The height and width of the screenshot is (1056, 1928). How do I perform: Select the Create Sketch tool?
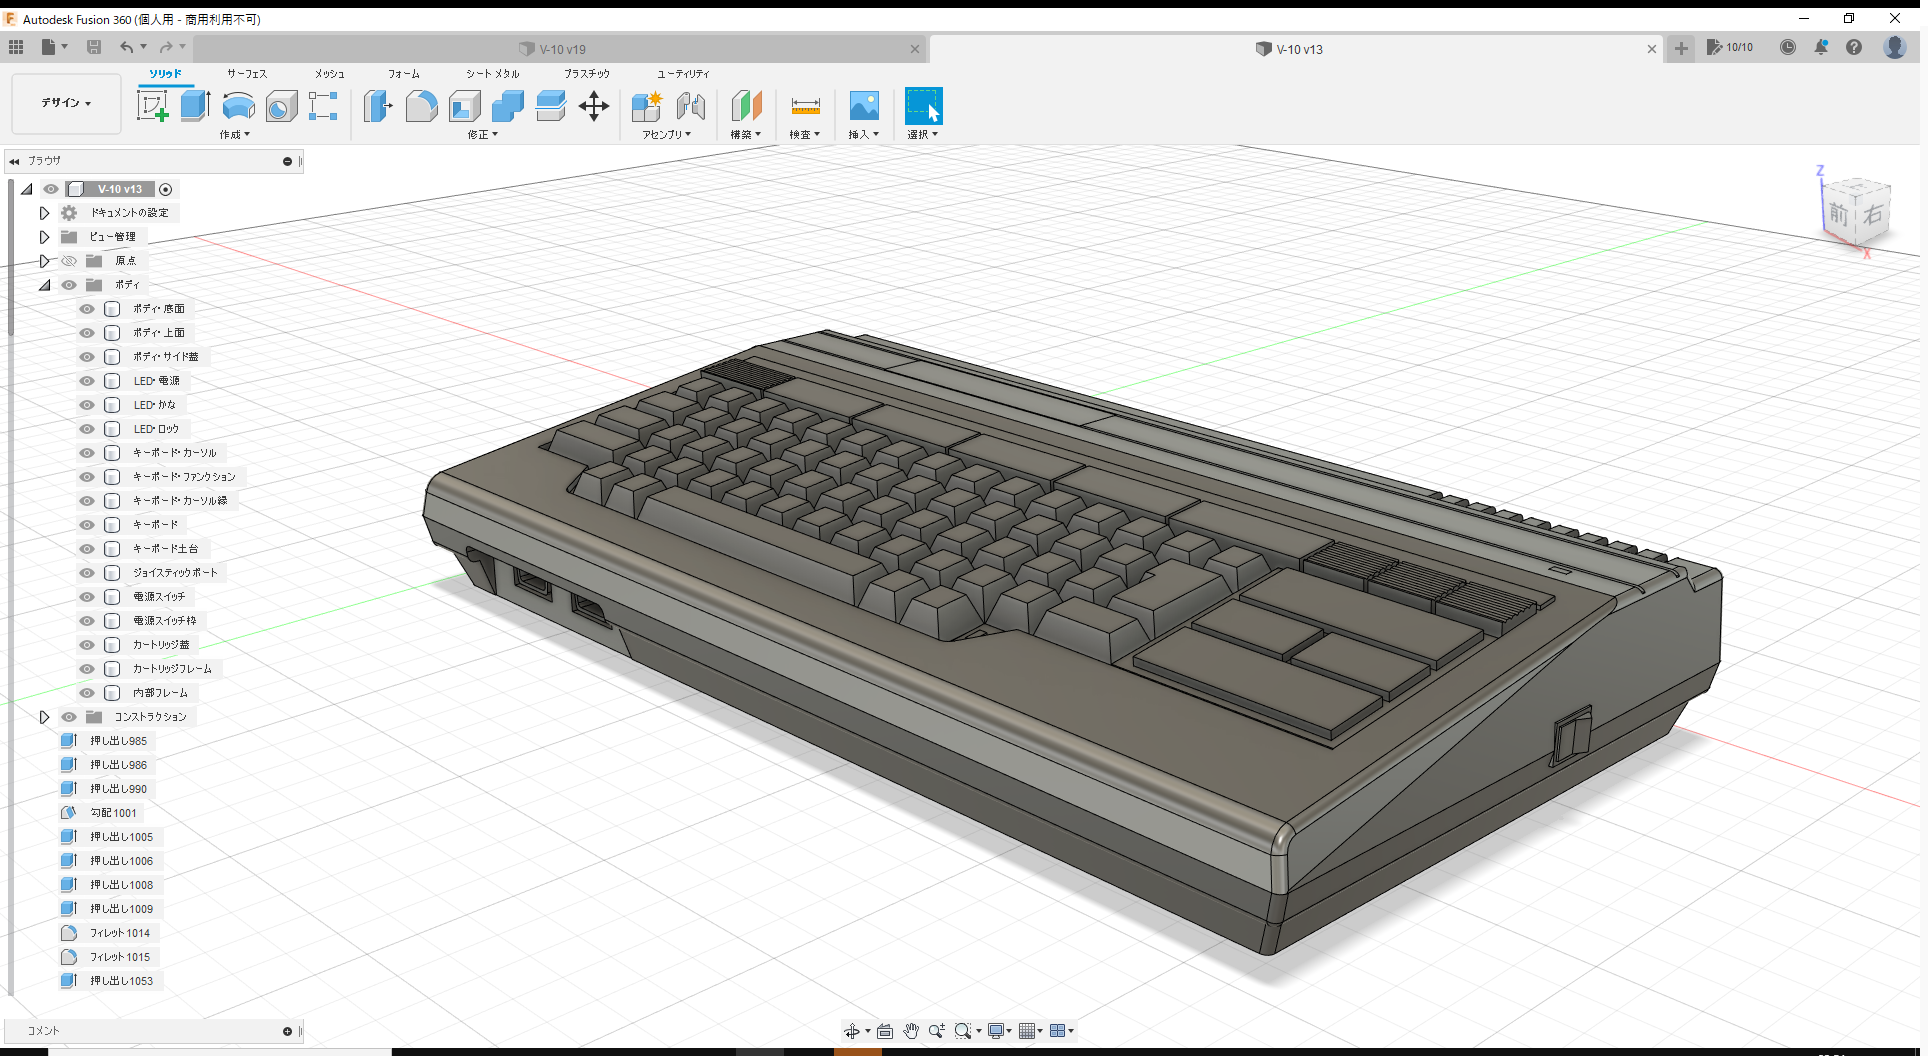pyautogui.click(x=153, y=106)
